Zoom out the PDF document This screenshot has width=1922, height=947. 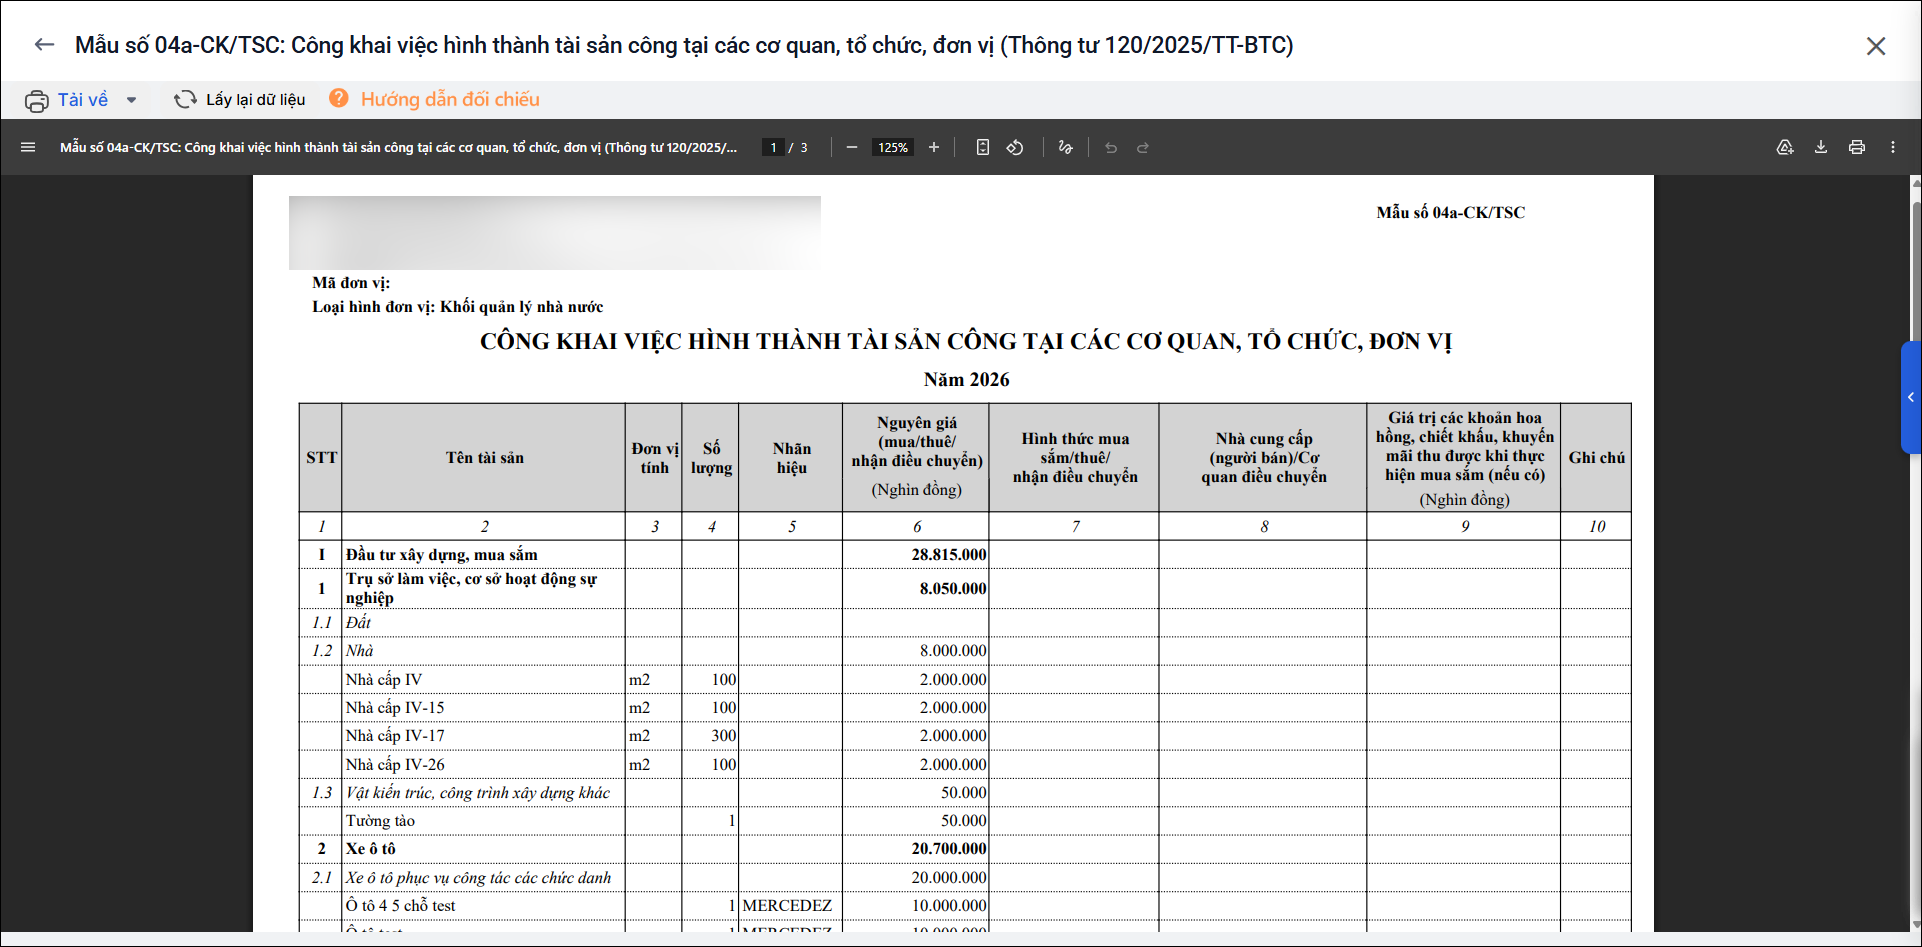tap(852, 147)
